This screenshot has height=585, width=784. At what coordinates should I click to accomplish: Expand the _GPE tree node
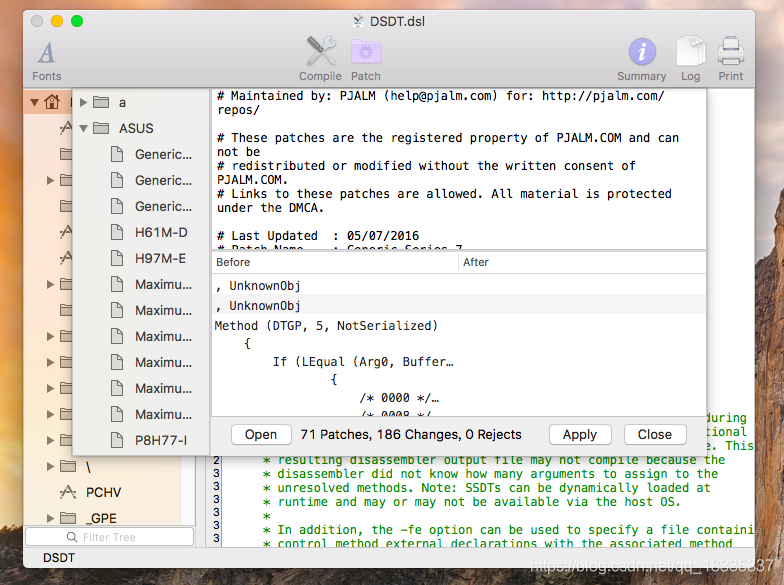[x=50, y=518]
